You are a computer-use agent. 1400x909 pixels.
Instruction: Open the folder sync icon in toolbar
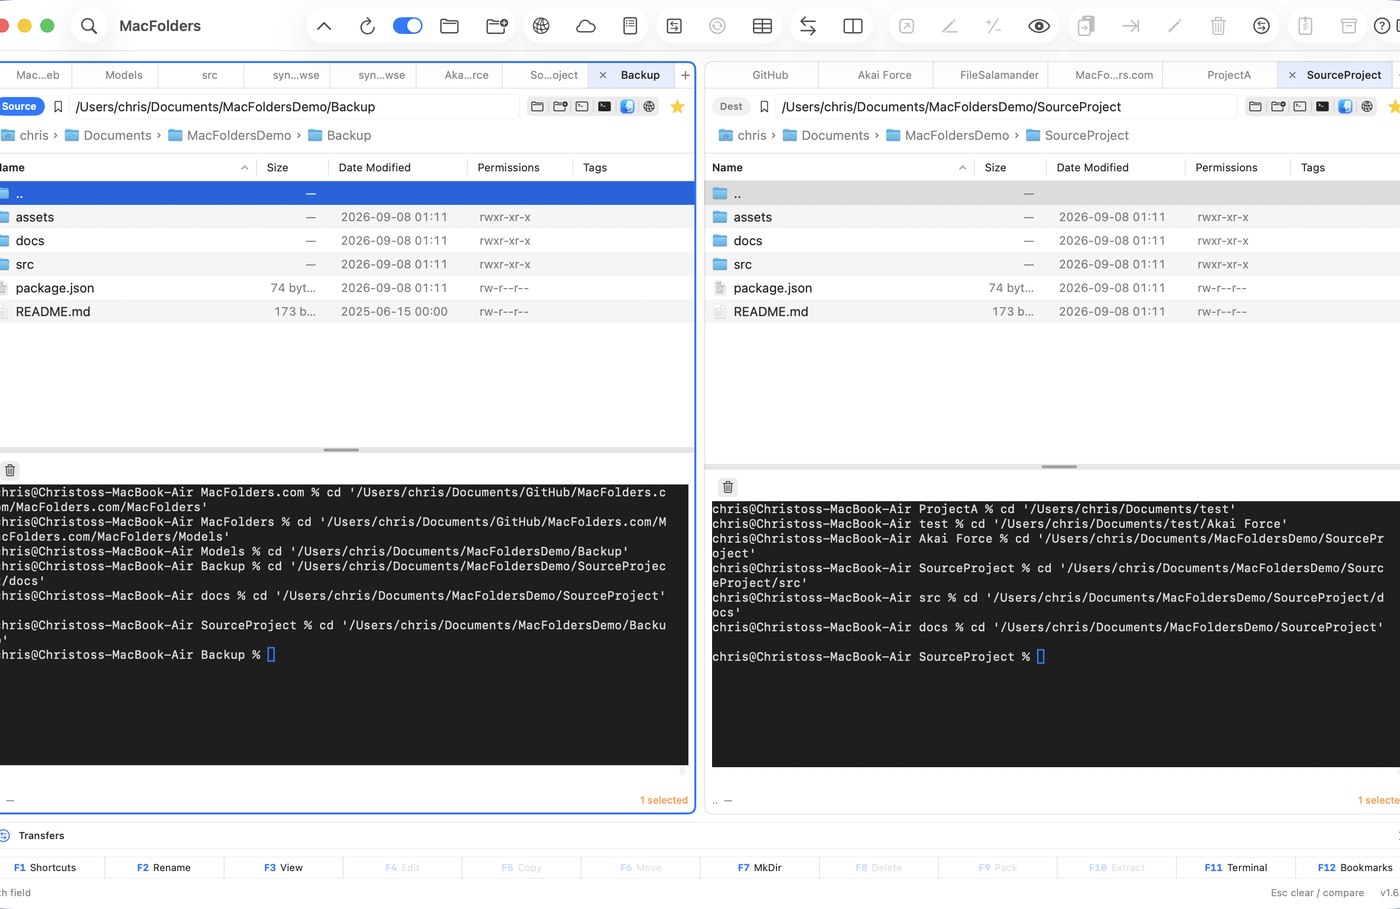pyautogui.click(x=674, y=27)
